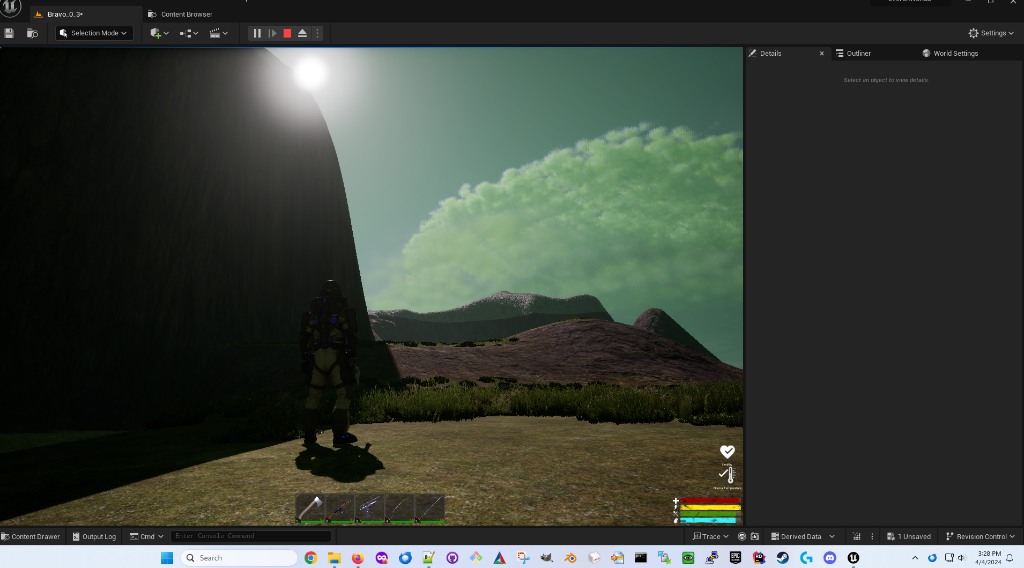Click the 1 Unsaved button
Viewport: 1024px width, 568px height.
point(908,536)
